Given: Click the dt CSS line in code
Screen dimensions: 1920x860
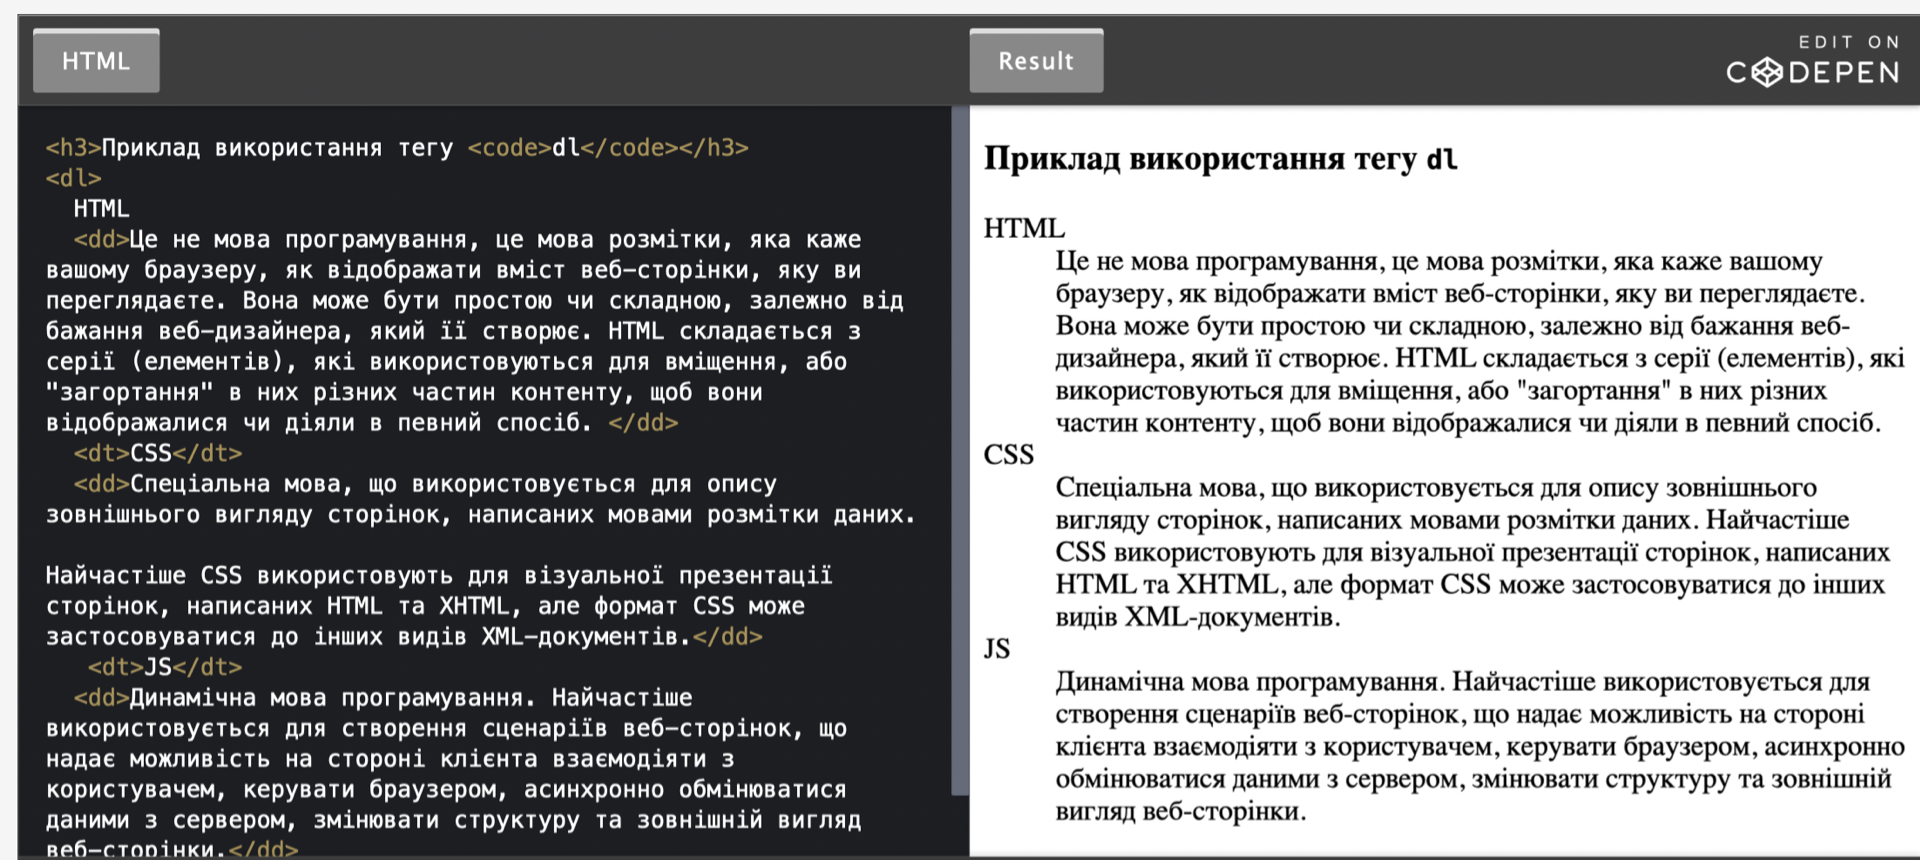Looking at the screenshot, I should pyautogui.click(x=157, y=453).
